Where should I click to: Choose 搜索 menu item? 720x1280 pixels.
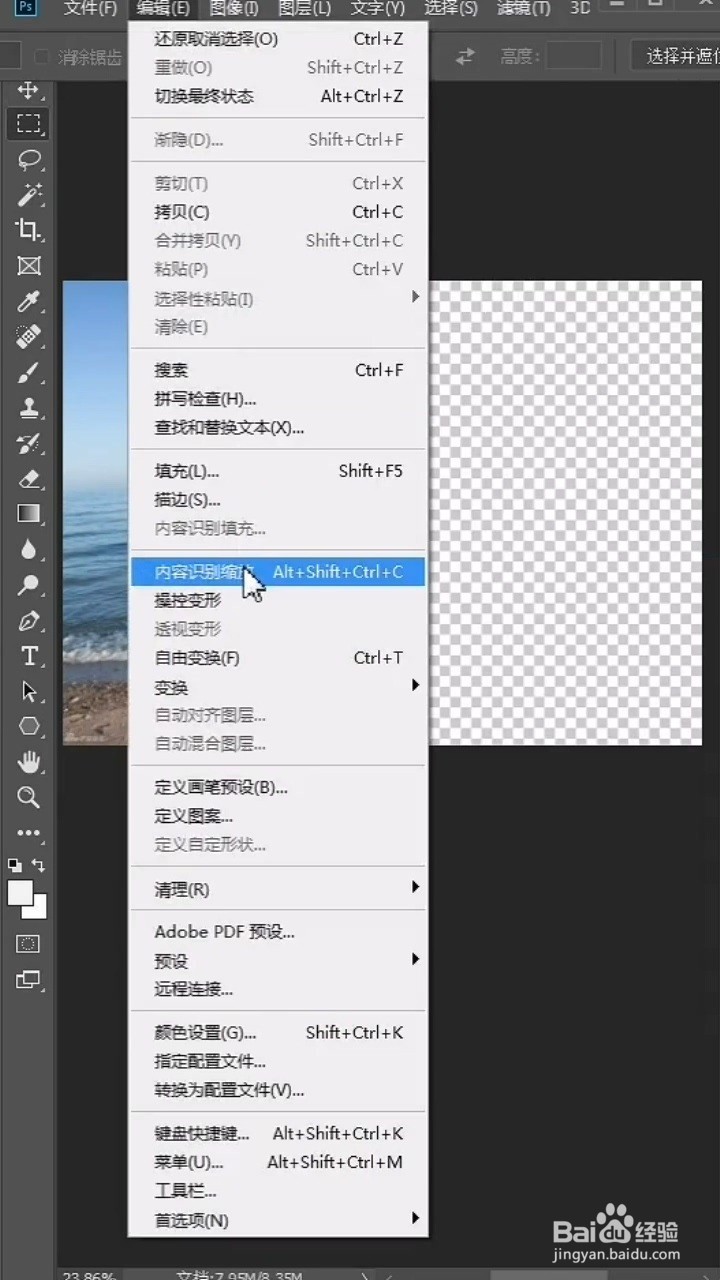point(278,370)
